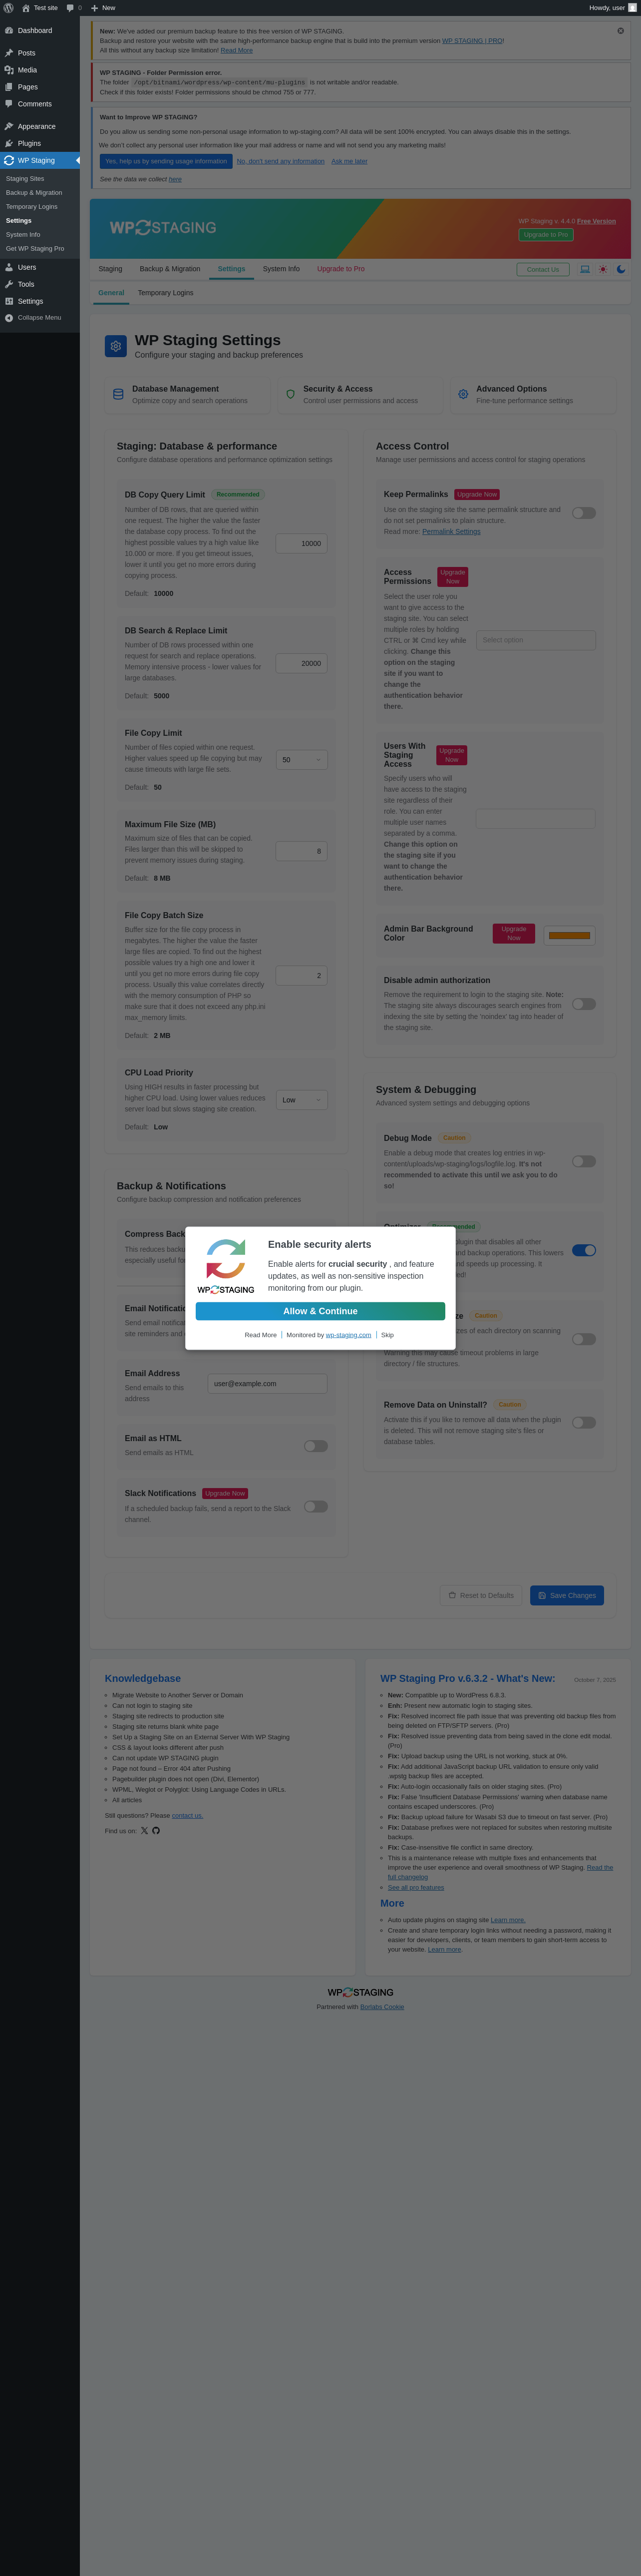The image size is (641, 2576).
Task: Select the light mode sun icon
Action: pyautogui.click(x=603, y=269)
